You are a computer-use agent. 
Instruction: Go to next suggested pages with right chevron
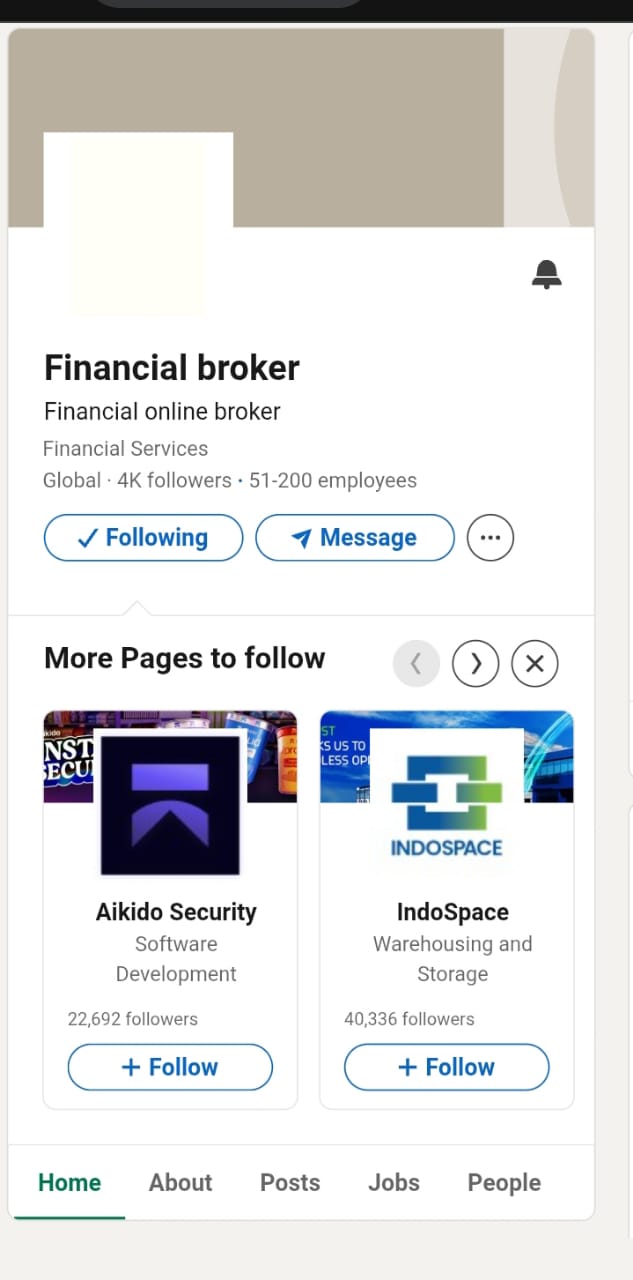click(476, 663)
